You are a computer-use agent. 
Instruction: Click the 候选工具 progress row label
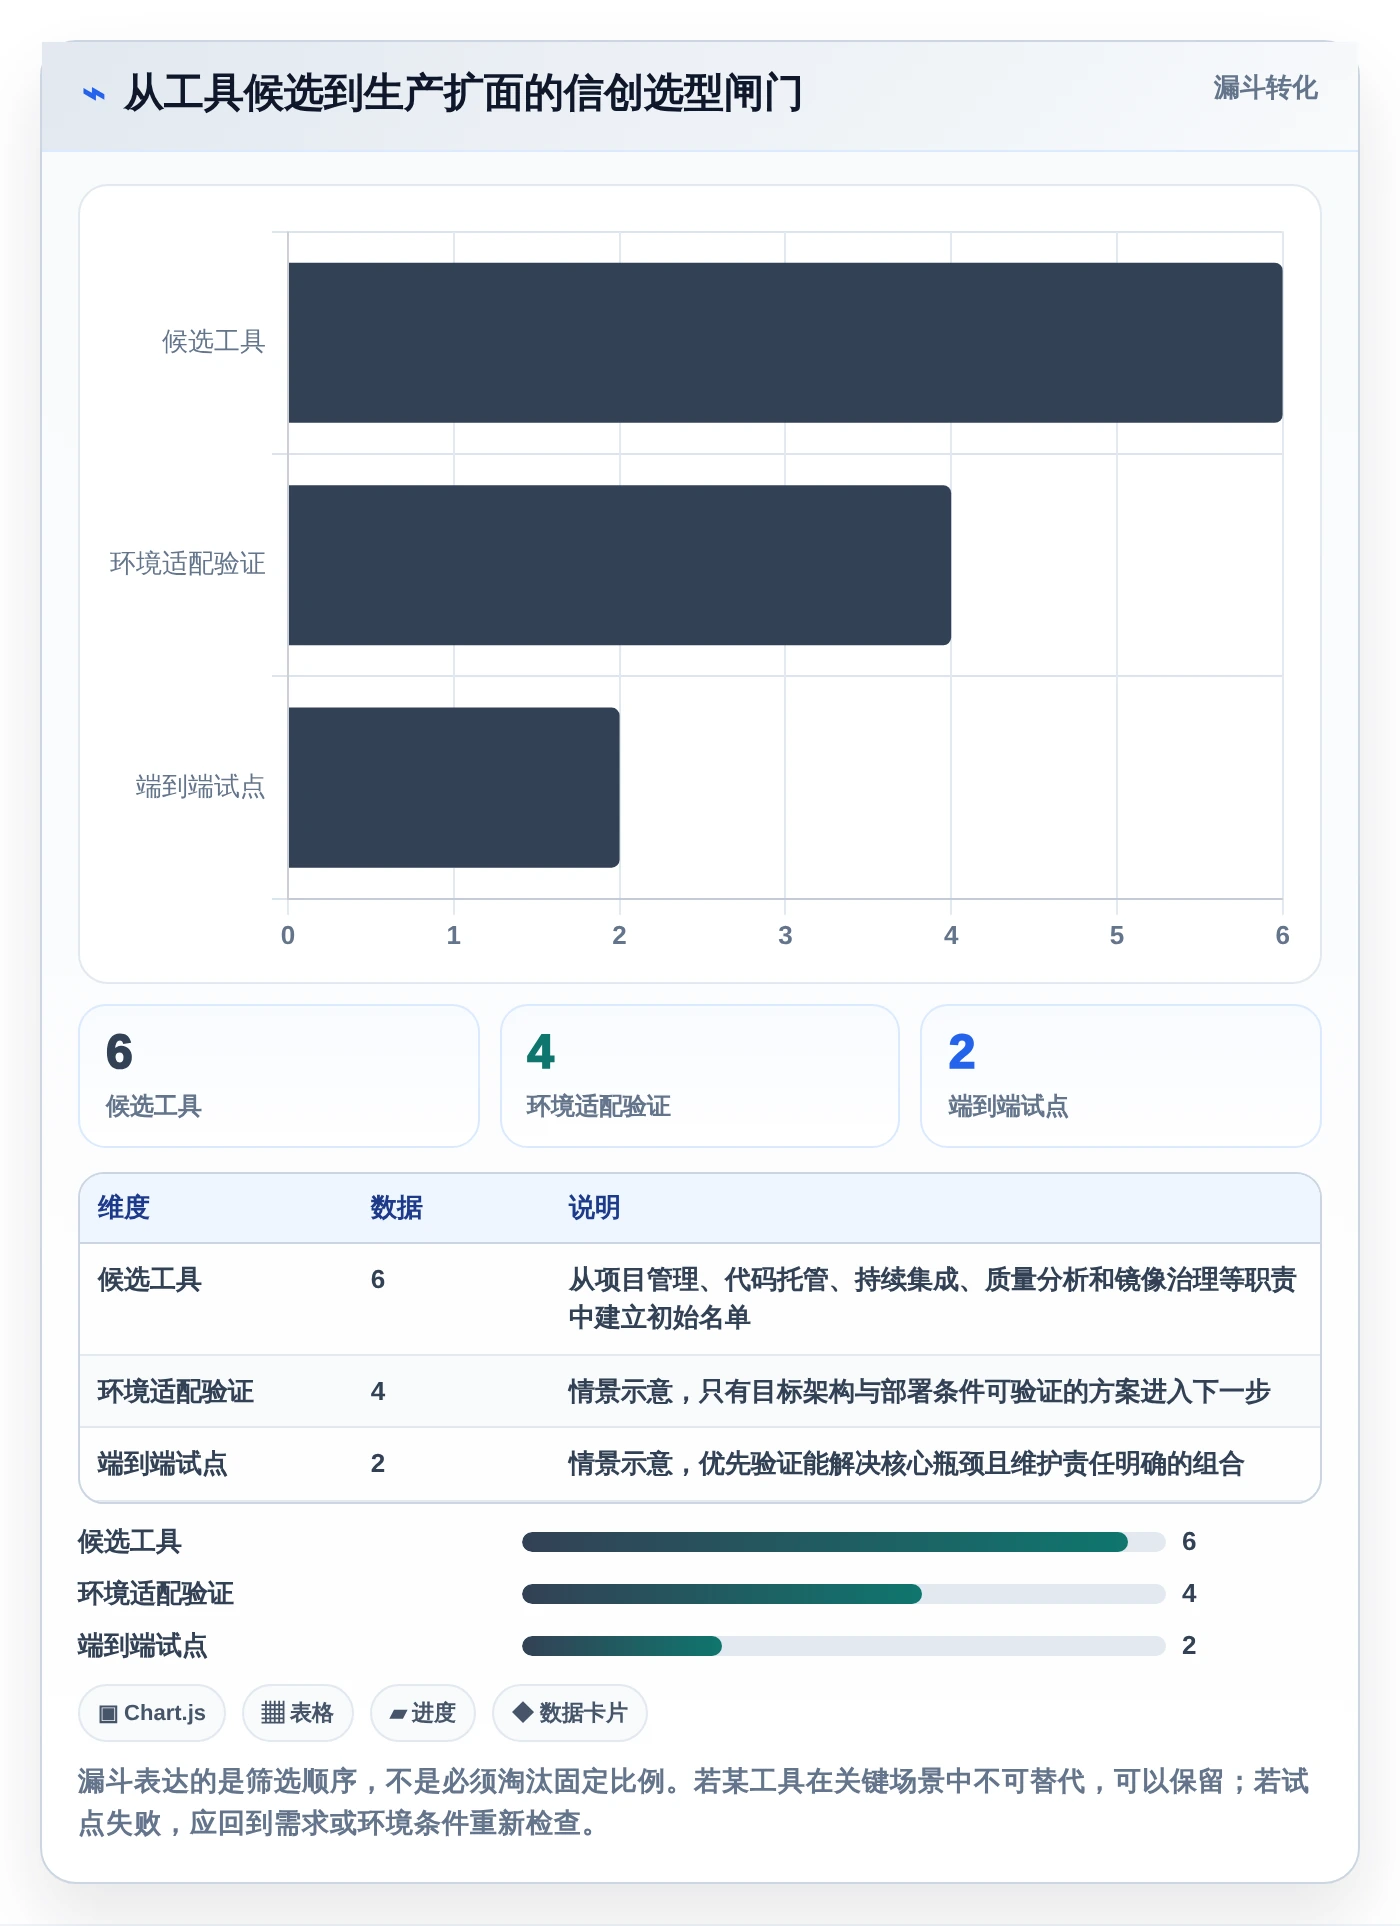pos(130,1542)
